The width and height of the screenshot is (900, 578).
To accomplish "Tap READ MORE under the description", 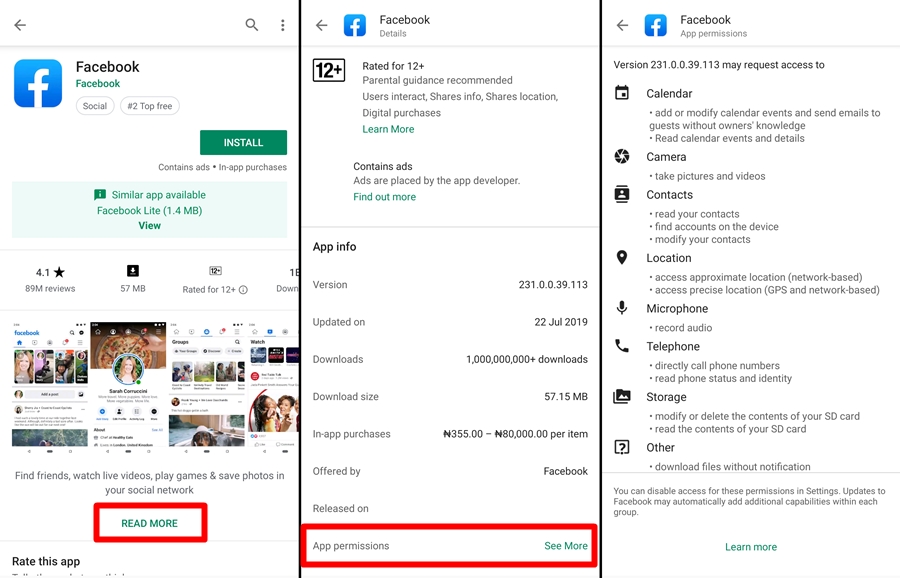I will 150,523.
